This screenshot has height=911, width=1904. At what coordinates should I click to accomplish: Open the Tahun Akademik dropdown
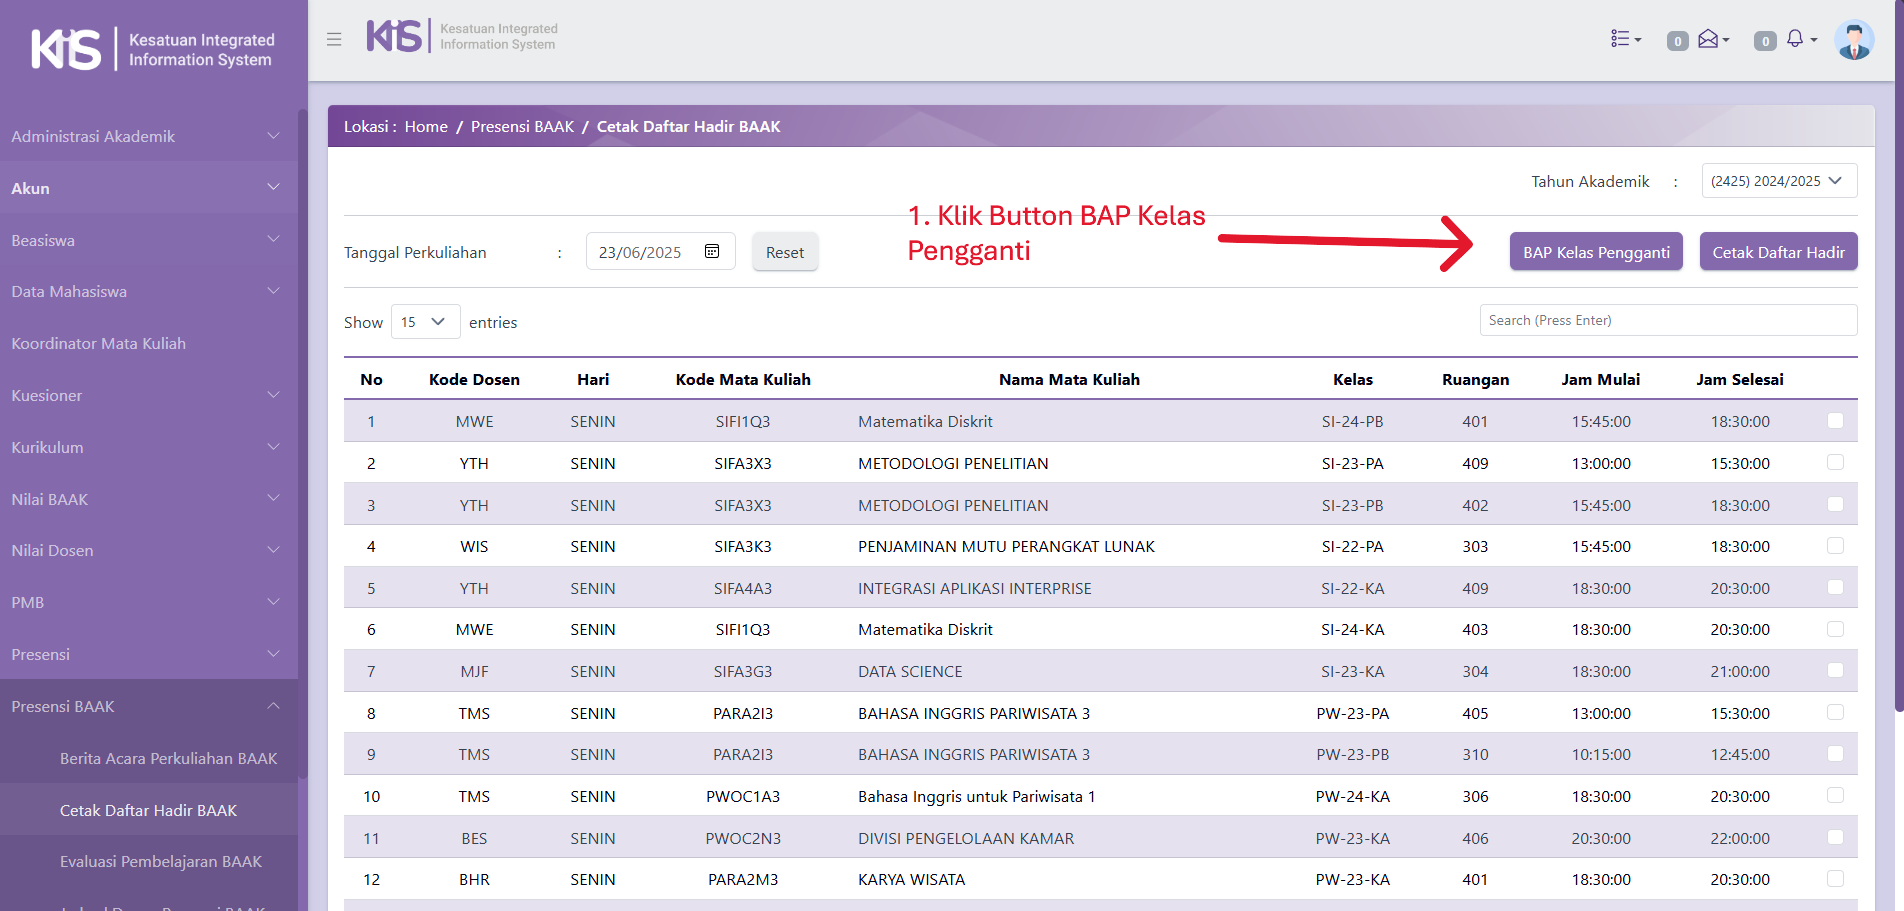pos(1778,181)
